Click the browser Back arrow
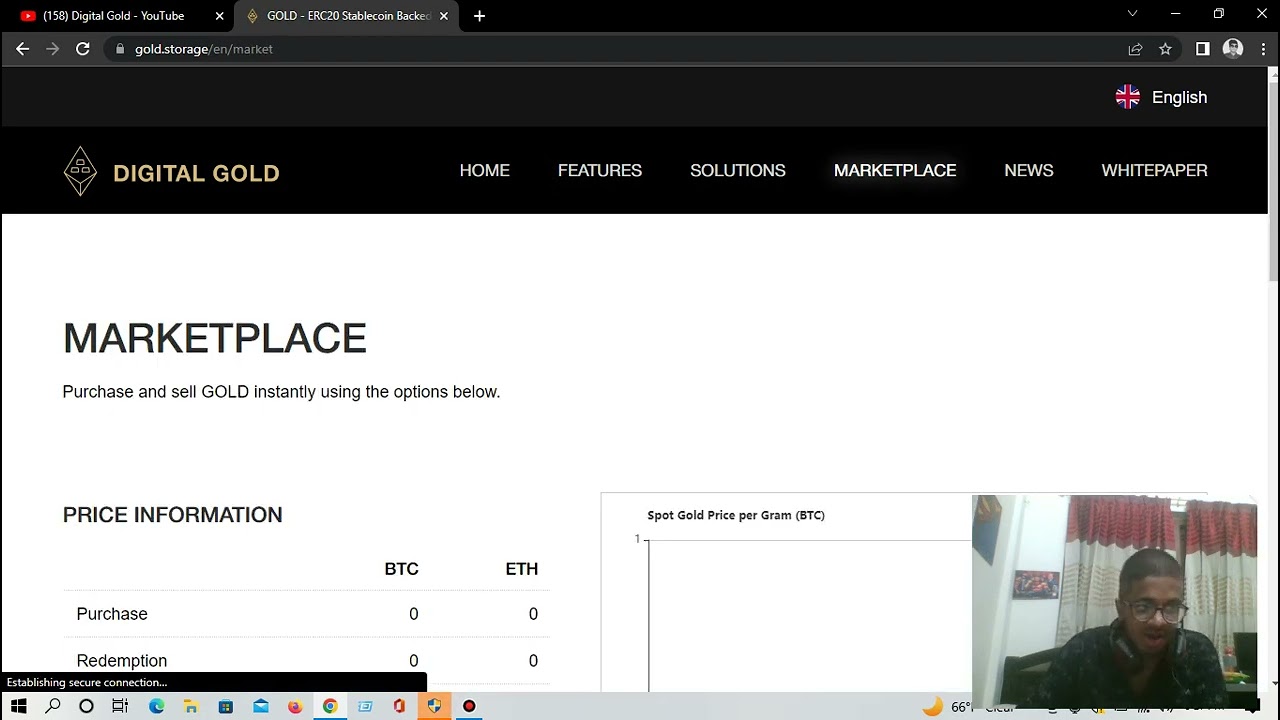This screenshot has height=720, width=1280. coord(22,49)
